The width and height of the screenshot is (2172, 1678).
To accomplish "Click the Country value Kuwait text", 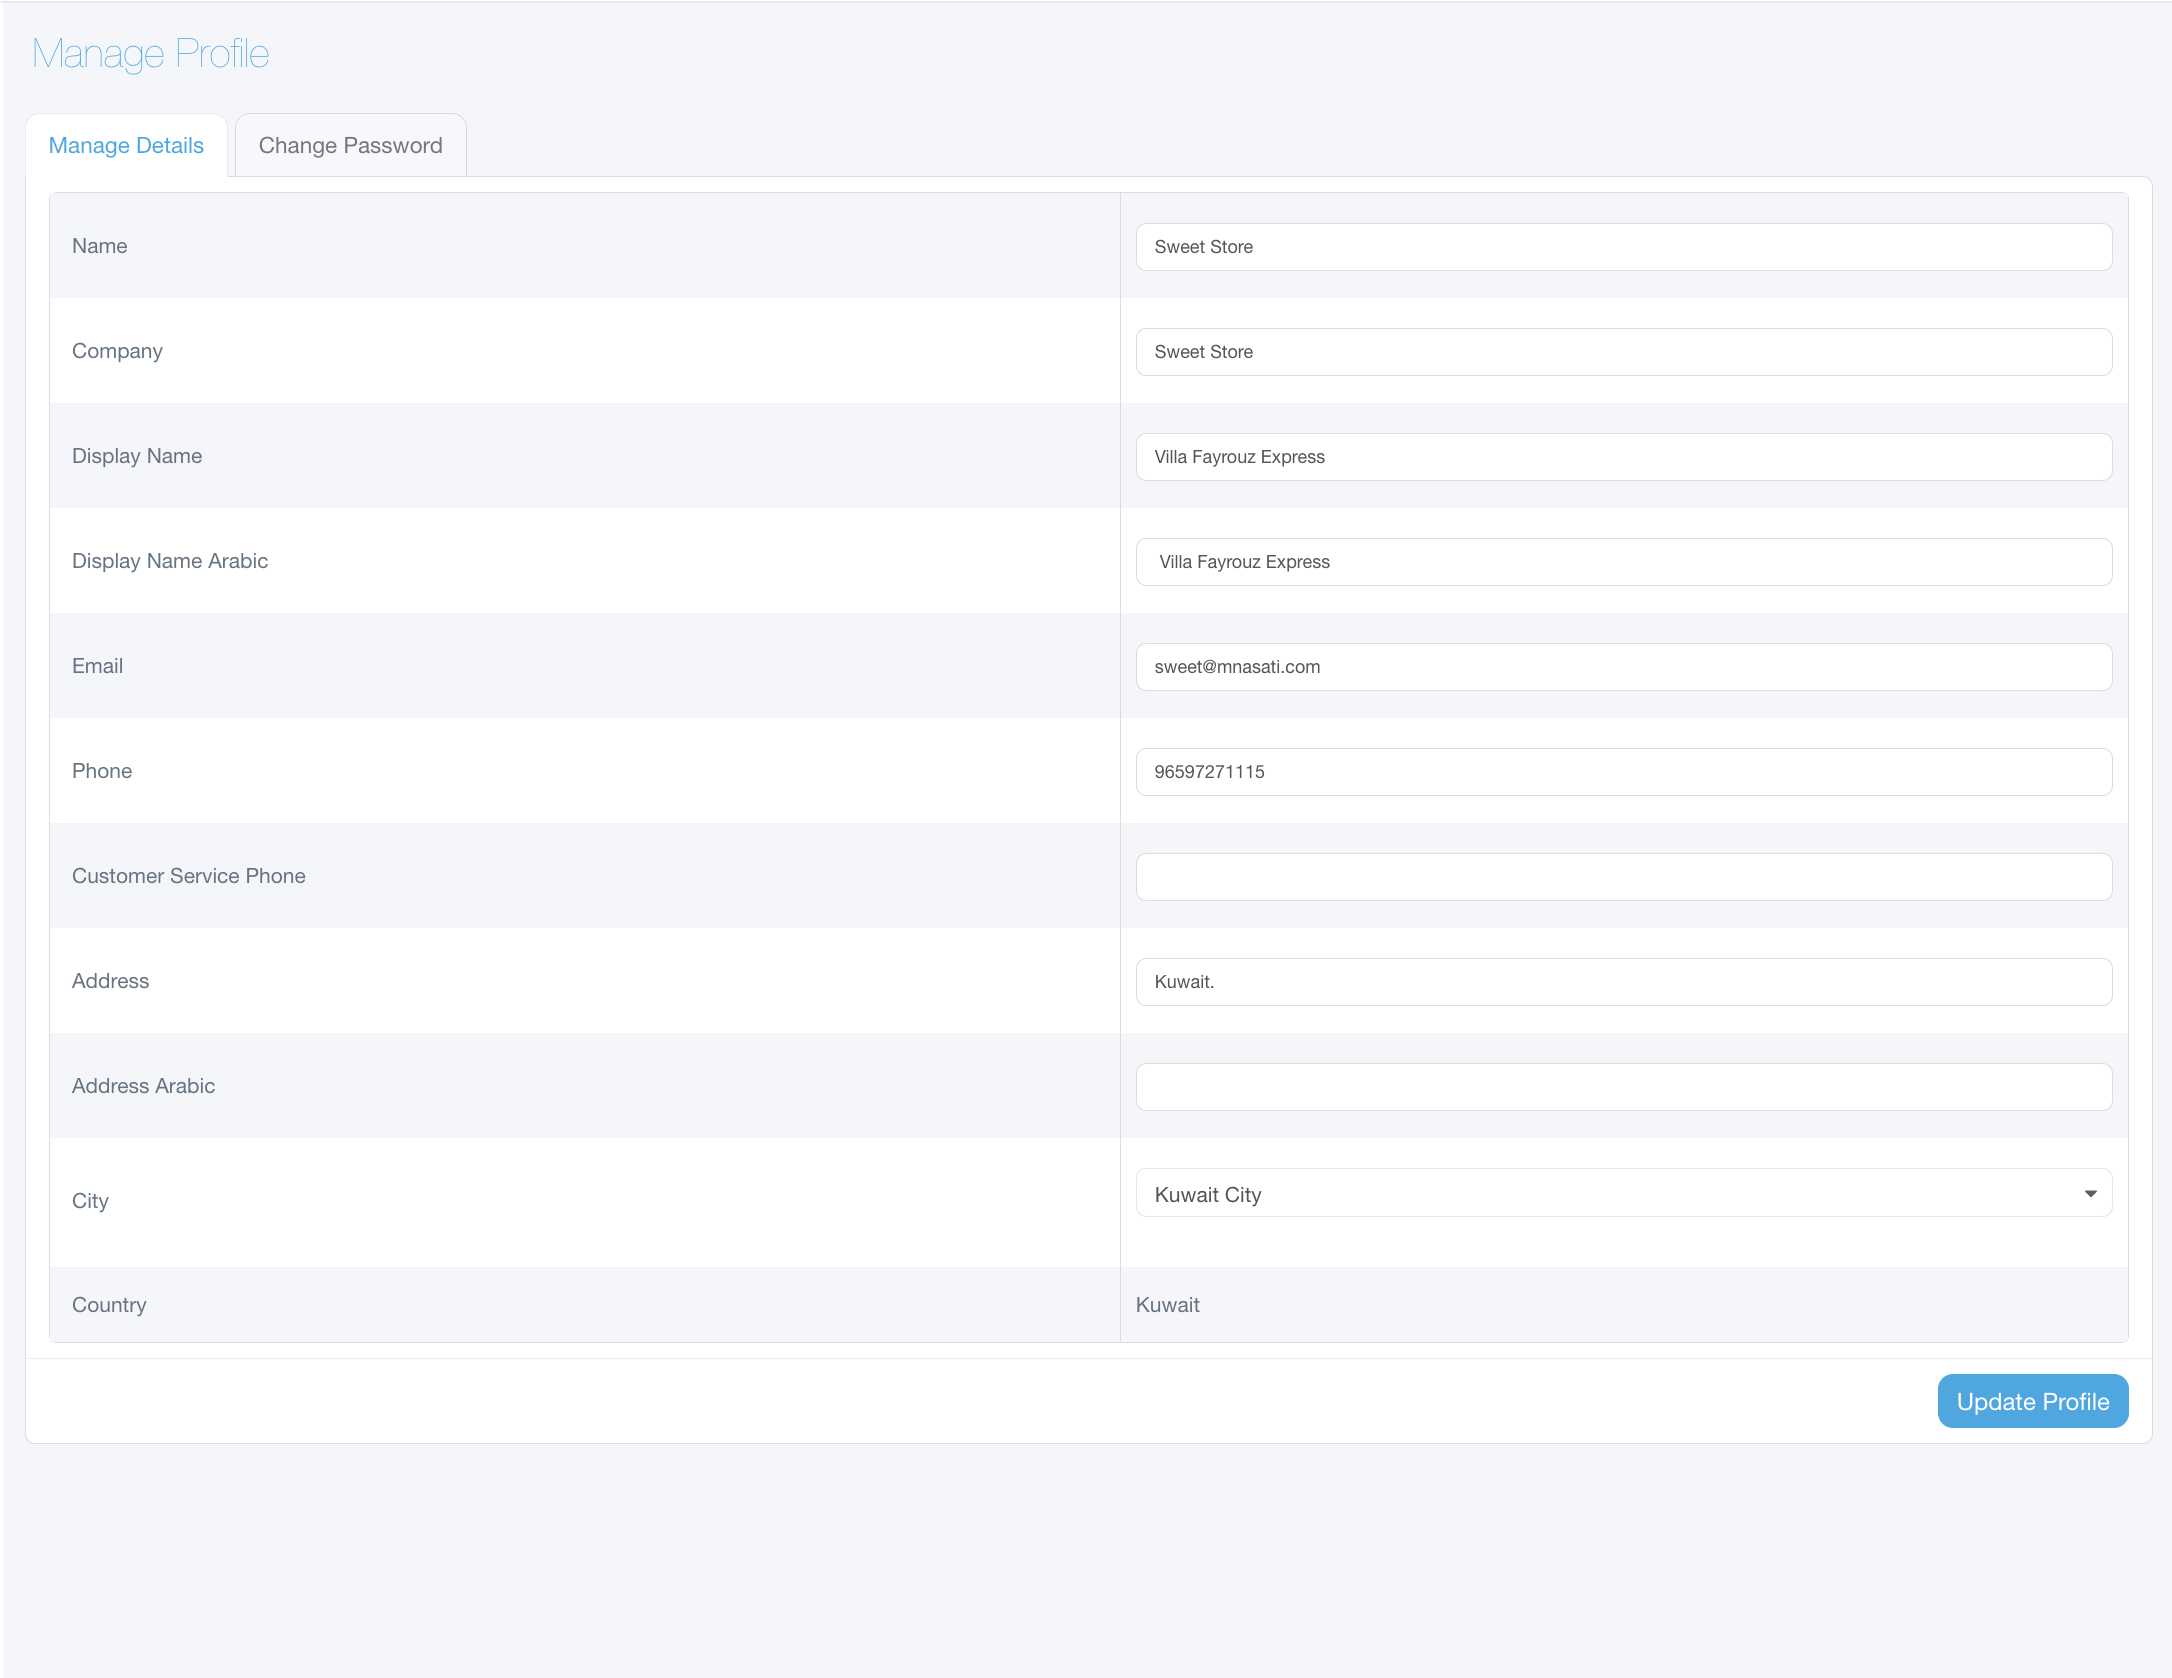I will [1167, 1305].
